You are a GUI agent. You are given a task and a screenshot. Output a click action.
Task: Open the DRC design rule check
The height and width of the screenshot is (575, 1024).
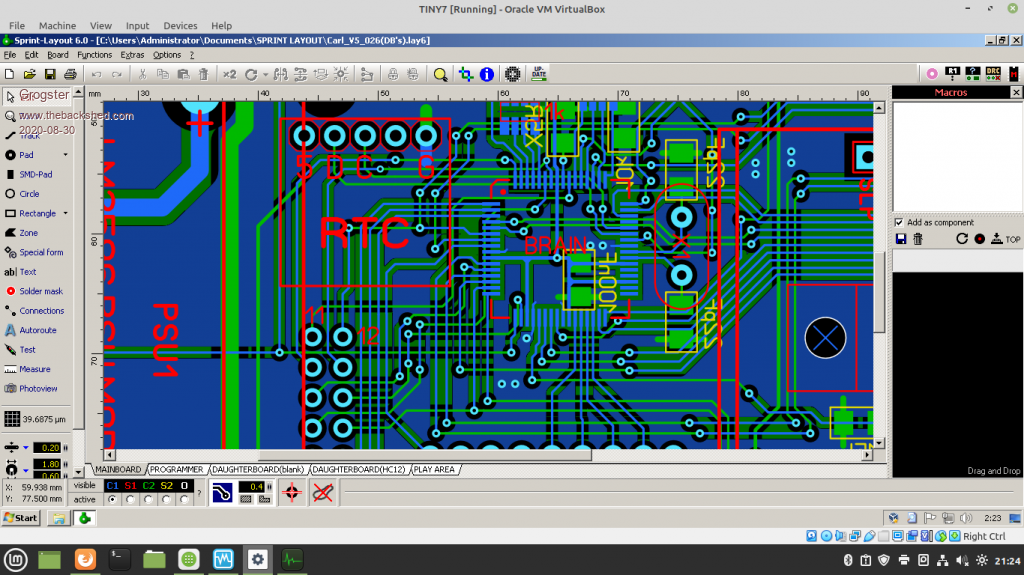[993, 74]
